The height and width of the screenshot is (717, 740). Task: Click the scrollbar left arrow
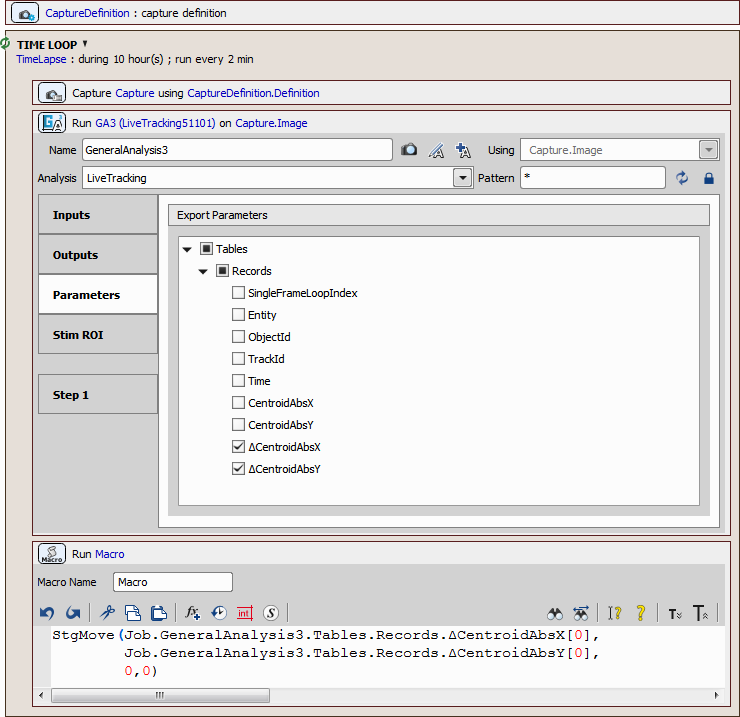point(42,695)
